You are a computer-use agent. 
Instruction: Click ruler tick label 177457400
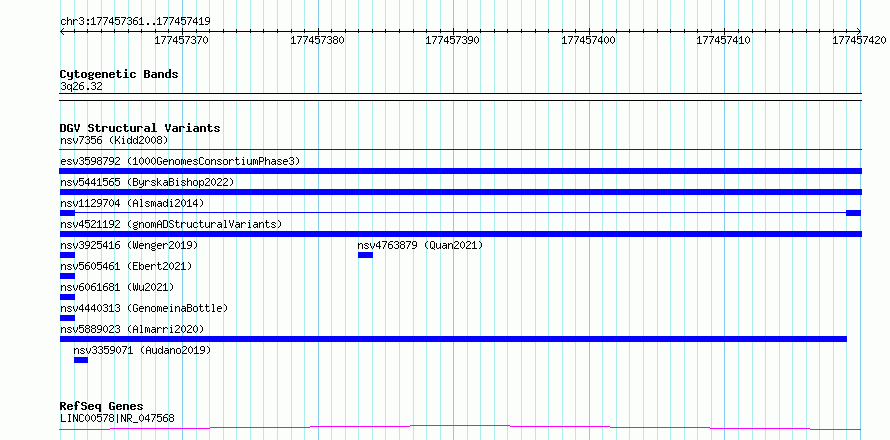[x=588, y=40]
